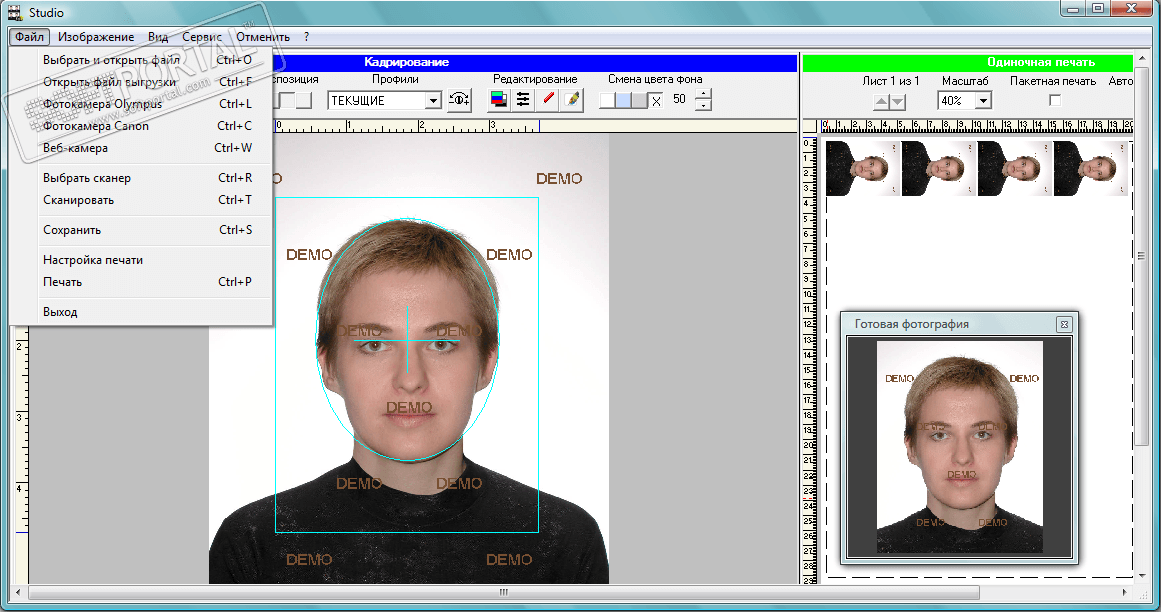The image size is (1161, 612).
Task: Pick the light blue background color swatch
Action: (623, 100)
